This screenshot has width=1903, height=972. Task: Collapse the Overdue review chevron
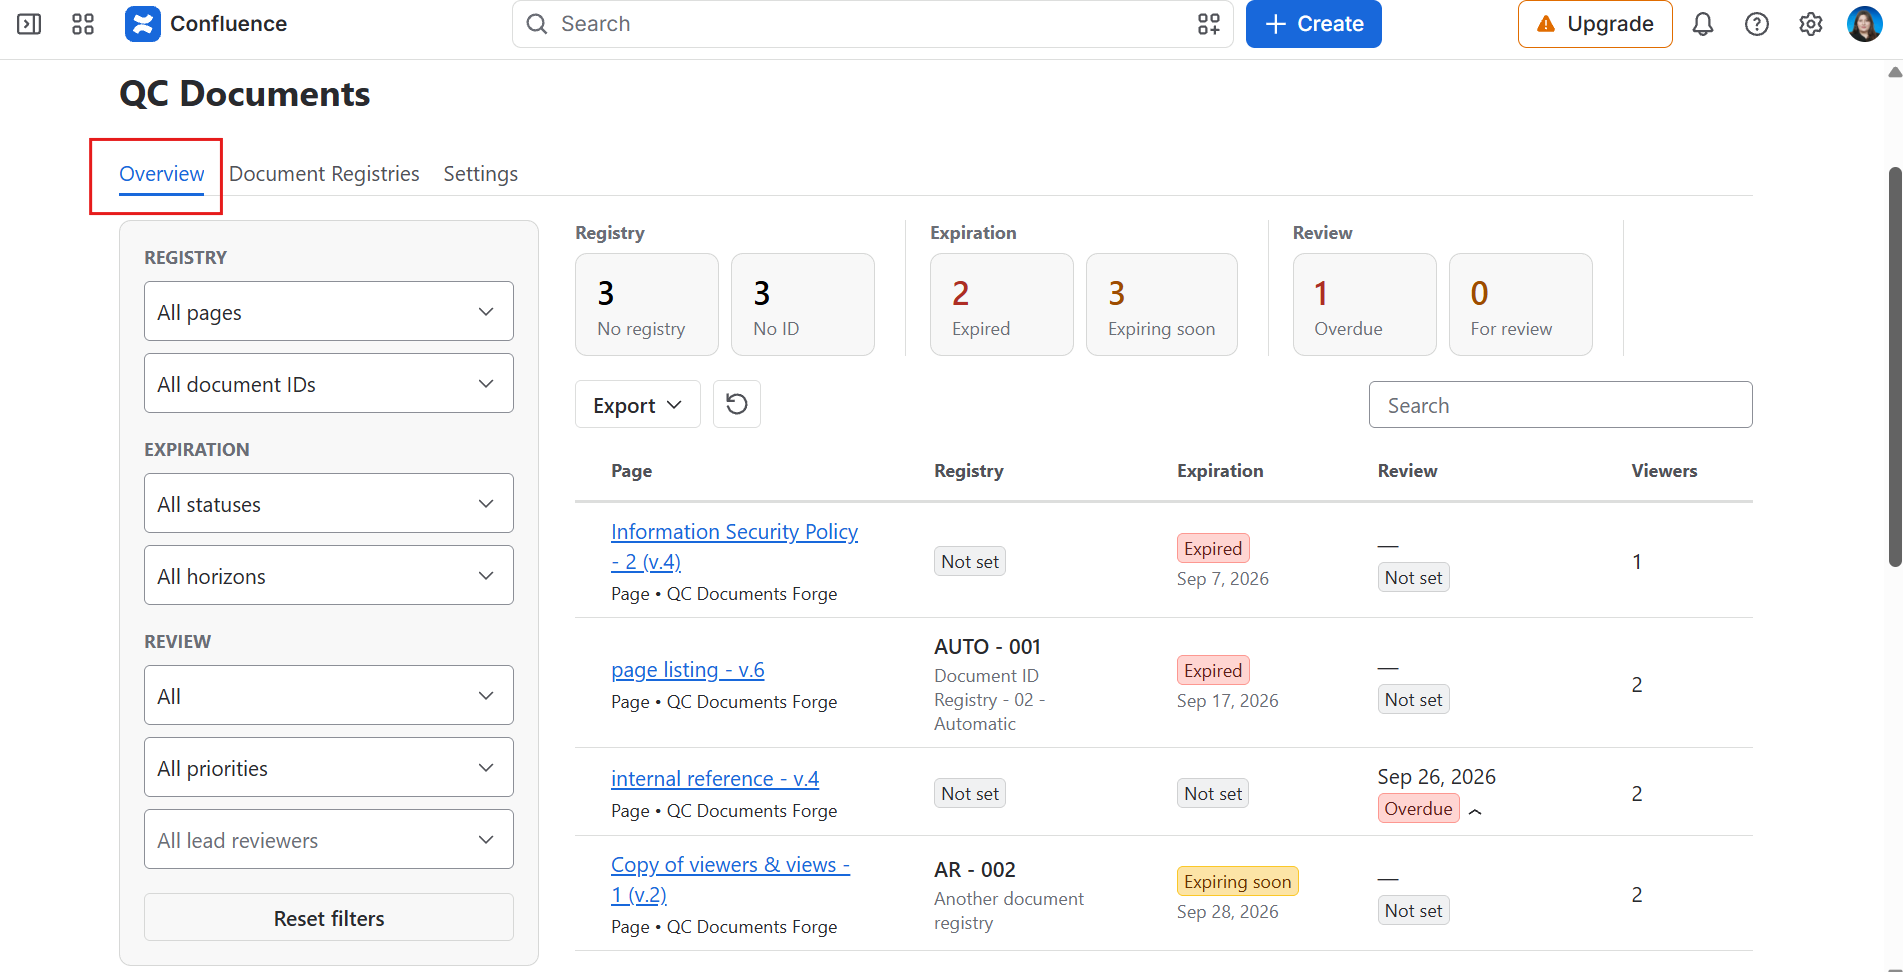(1475, 811)
